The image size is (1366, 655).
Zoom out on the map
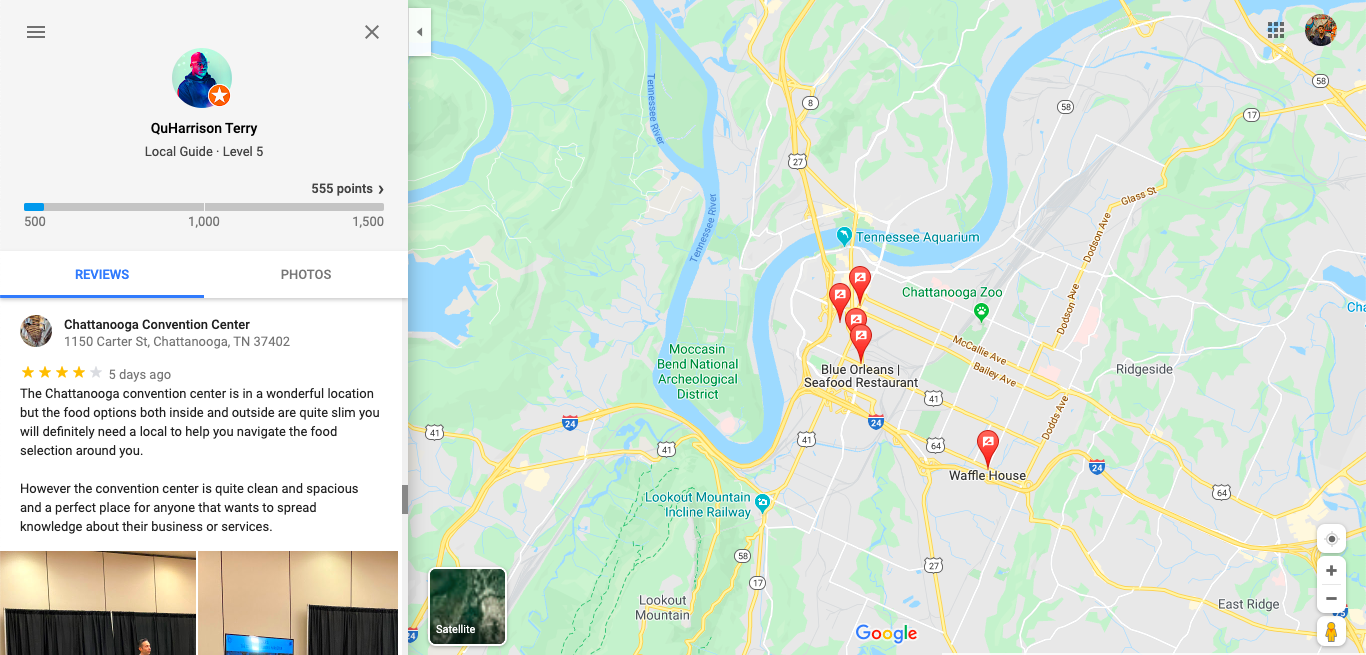click(x=1331, y=599)
